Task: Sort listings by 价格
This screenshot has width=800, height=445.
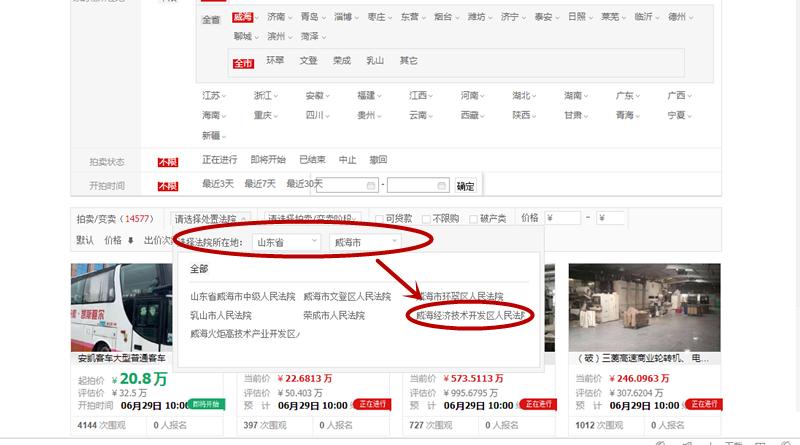Action: click(113, 240)
